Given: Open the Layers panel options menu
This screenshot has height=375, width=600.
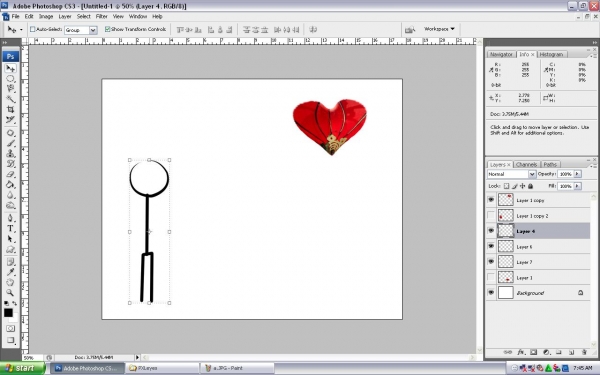Looking at the screenshot, I should point(592,166).
